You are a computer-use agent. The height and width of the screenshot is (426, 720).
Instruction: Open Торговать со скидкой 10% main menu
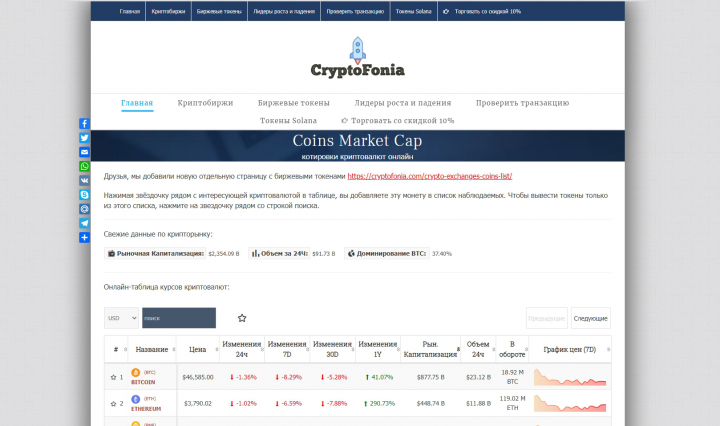tap(398, 121)
